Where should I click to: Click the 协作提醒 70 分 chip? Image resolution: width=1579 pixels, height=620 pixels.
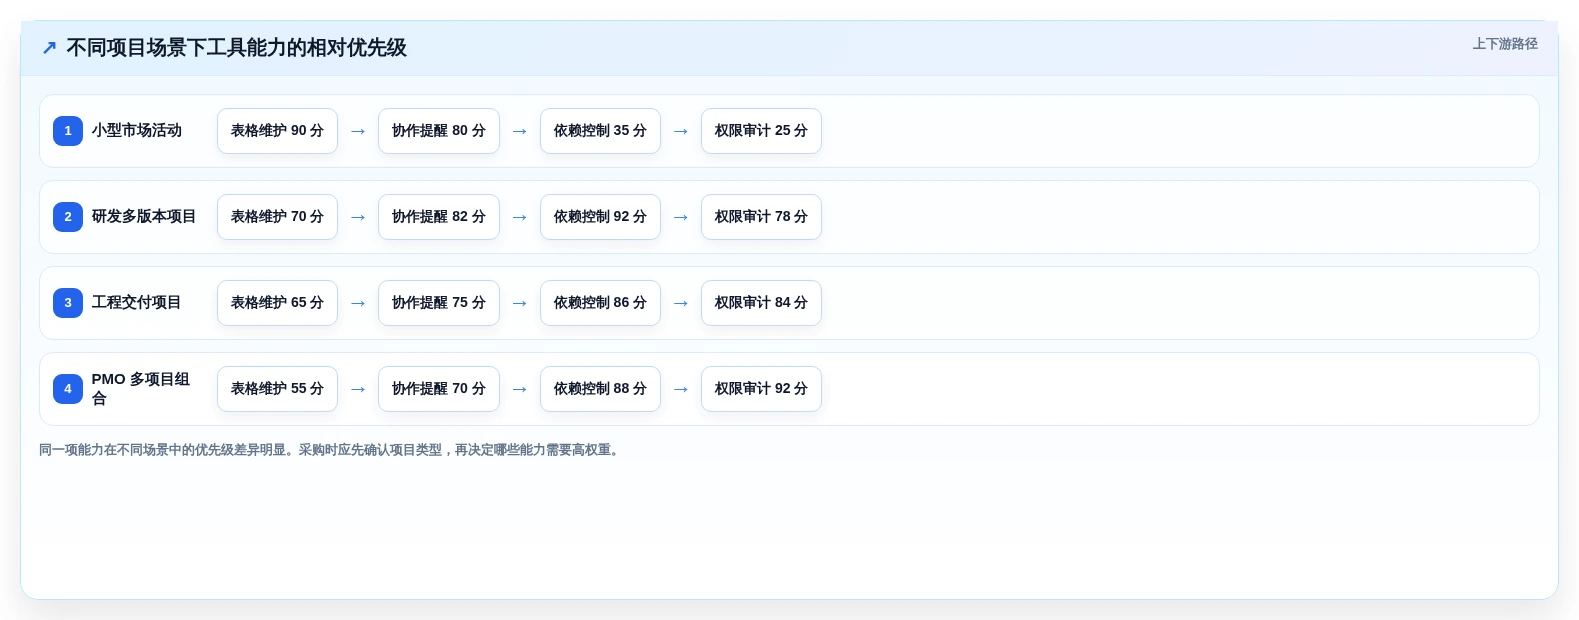point(439,389)
